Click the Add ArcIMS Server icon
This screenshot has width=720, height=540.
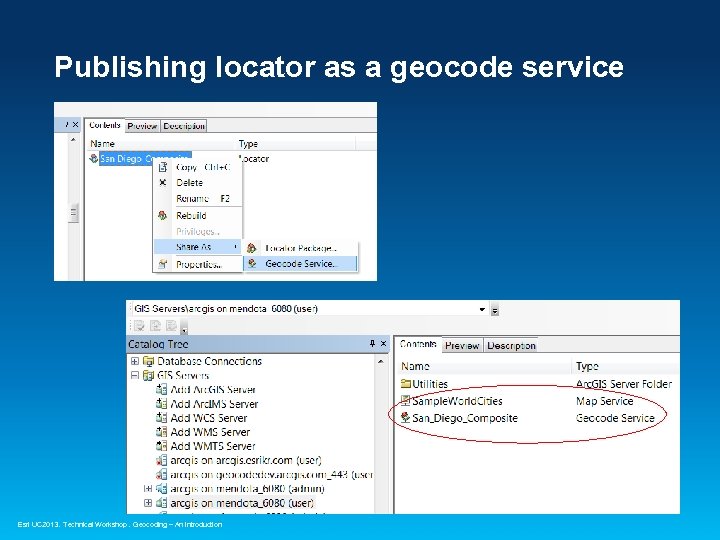(161, 404)
